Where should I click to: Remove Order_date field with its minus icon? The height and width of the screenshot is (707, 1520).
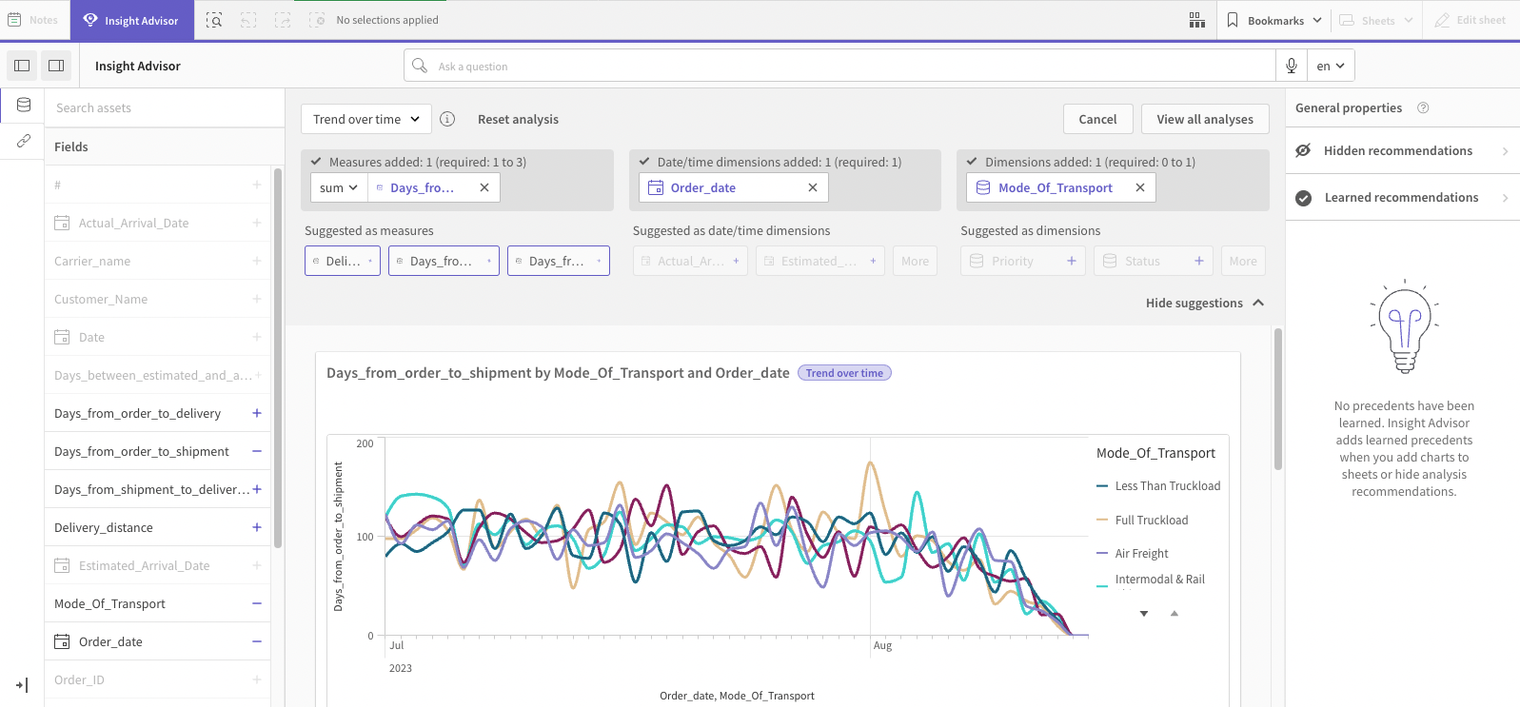[257, 641]
